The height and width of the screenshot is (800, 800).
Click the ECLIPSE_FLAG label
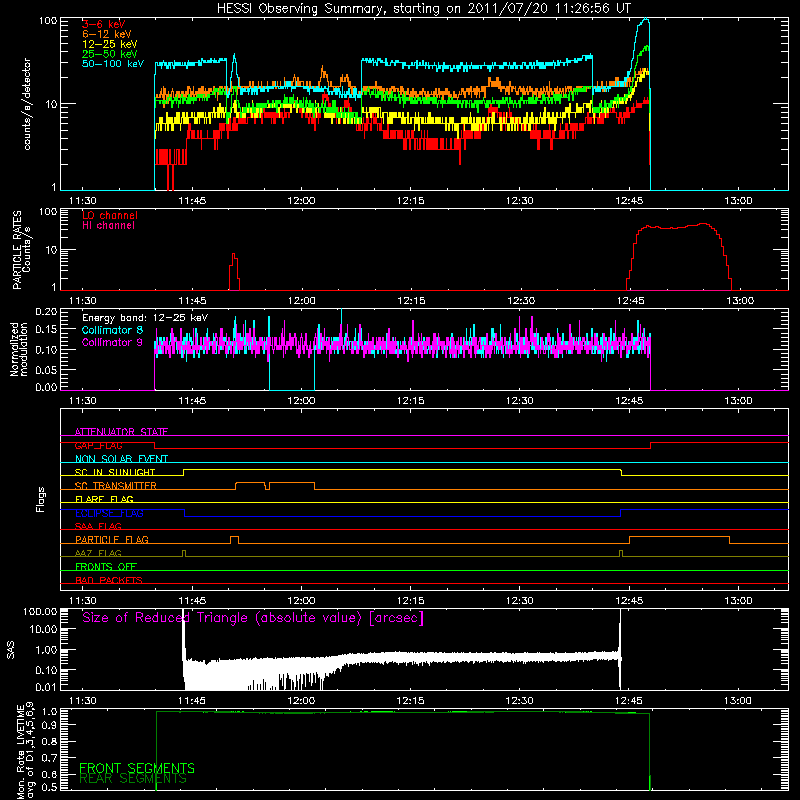[109, 513]
